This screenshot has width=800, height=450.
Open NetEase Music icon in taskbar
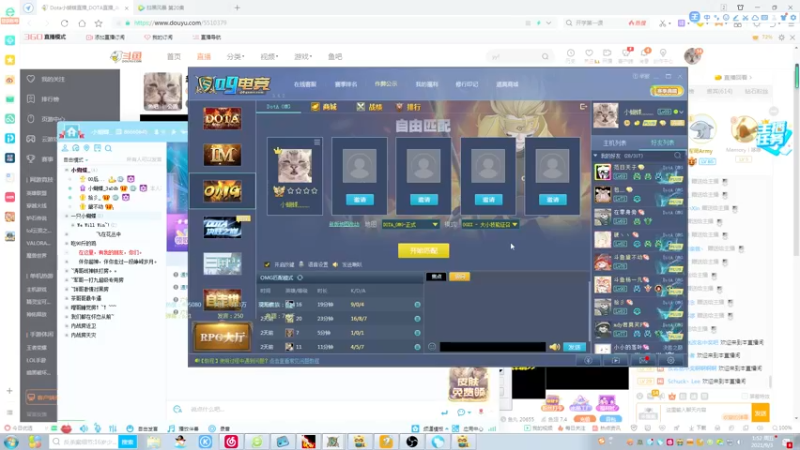pyautogui.click(x=231, y=442)
